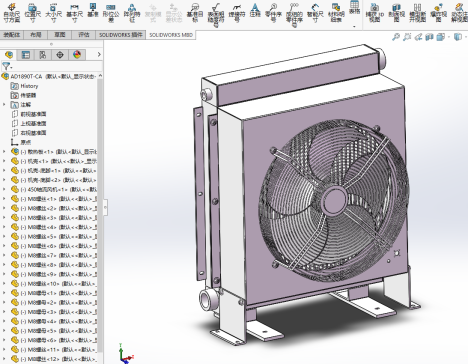Click the 成组的零件序号 stacked balloon tool
468x364 pixels.
click(294, 15)
